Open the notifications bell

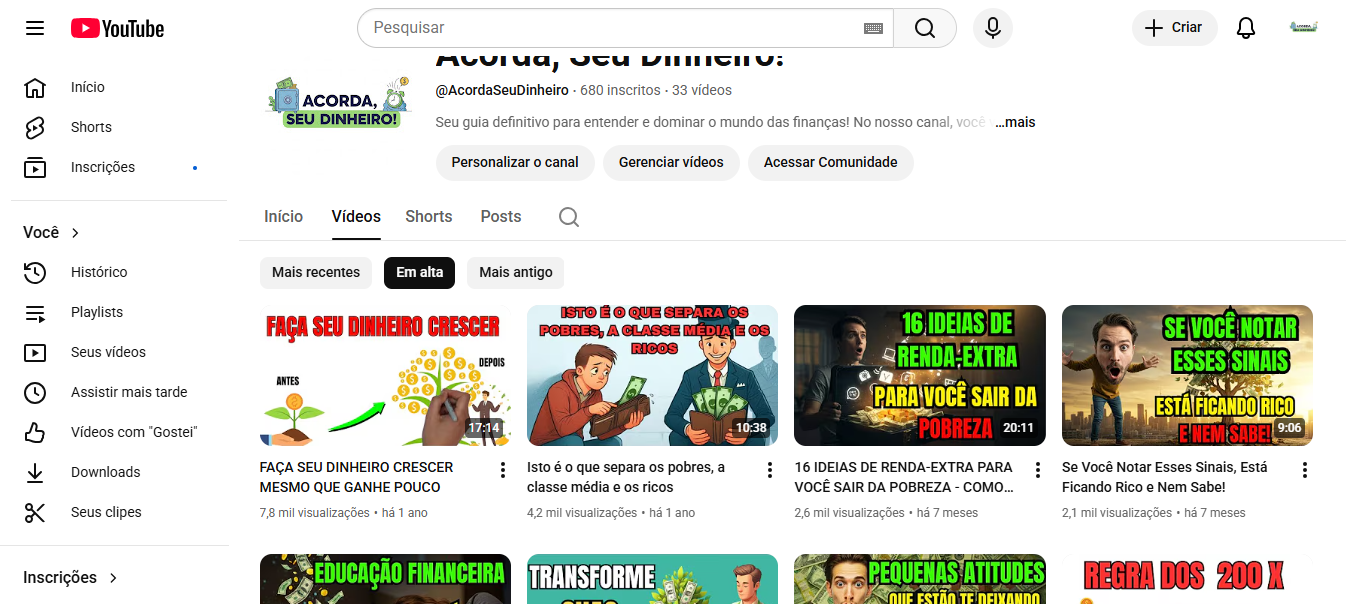coord(1246,28)
